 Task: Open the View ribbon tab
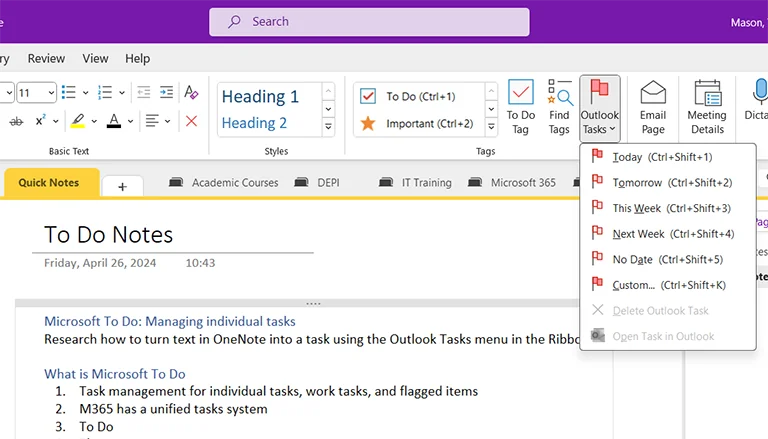[95, 58]
